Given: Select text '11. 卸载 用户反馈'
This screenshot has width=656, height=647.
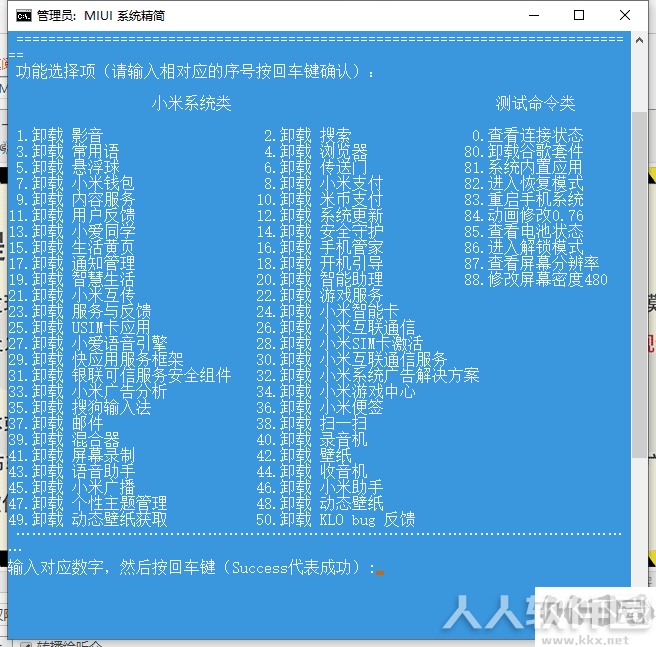Looking at the screenshot, I should click(x=72, y=216).
